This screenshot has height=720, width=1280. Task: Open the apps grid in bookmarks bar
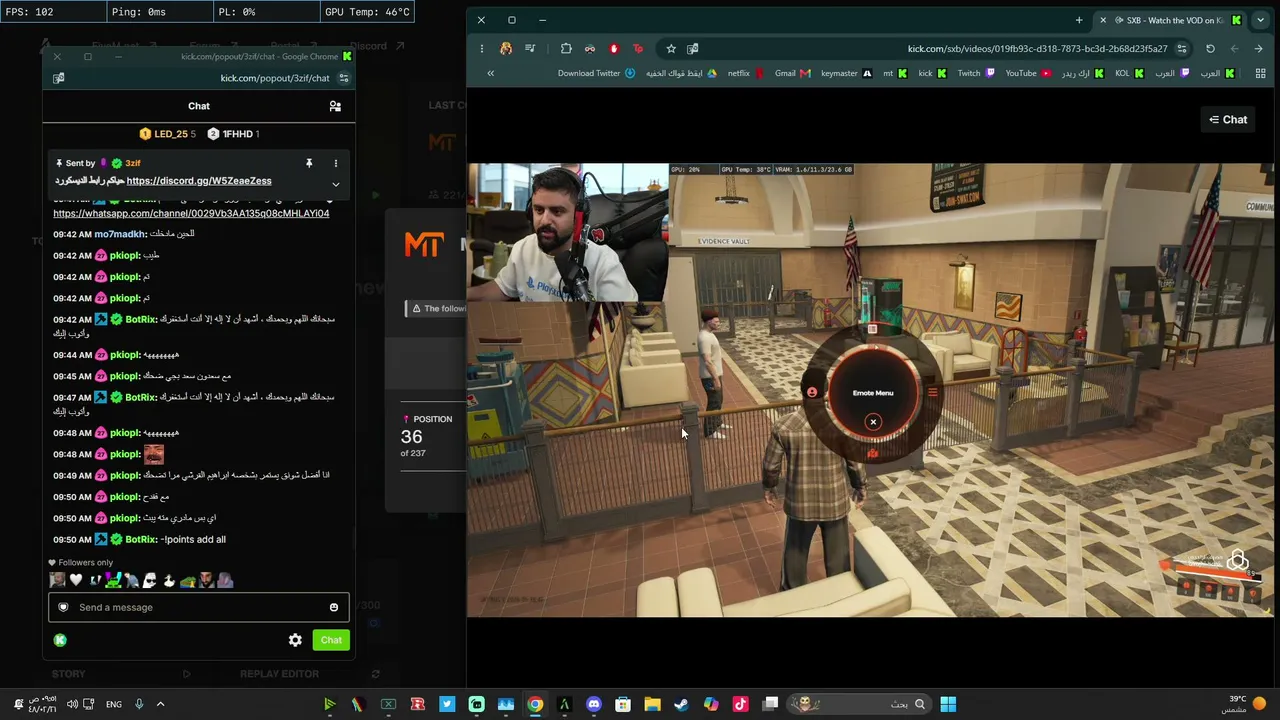1260,73
